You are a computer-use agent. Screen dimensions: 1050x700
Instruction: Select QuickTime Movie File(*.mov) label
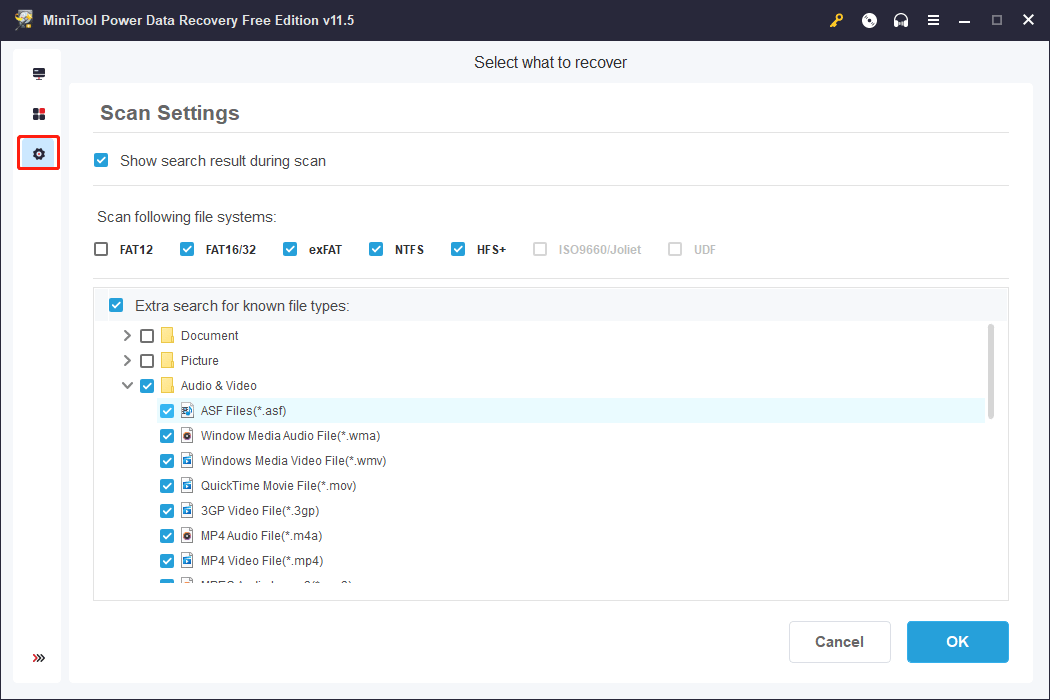click(279, 486)
